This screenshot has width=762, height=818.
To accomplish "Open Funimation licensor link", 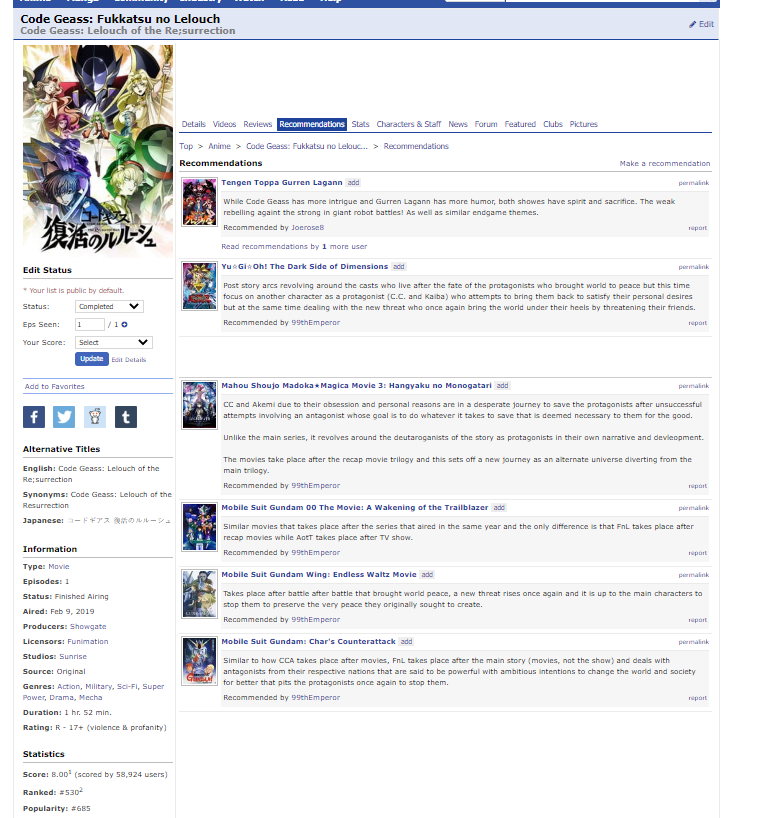I will [x=88, y=641].
